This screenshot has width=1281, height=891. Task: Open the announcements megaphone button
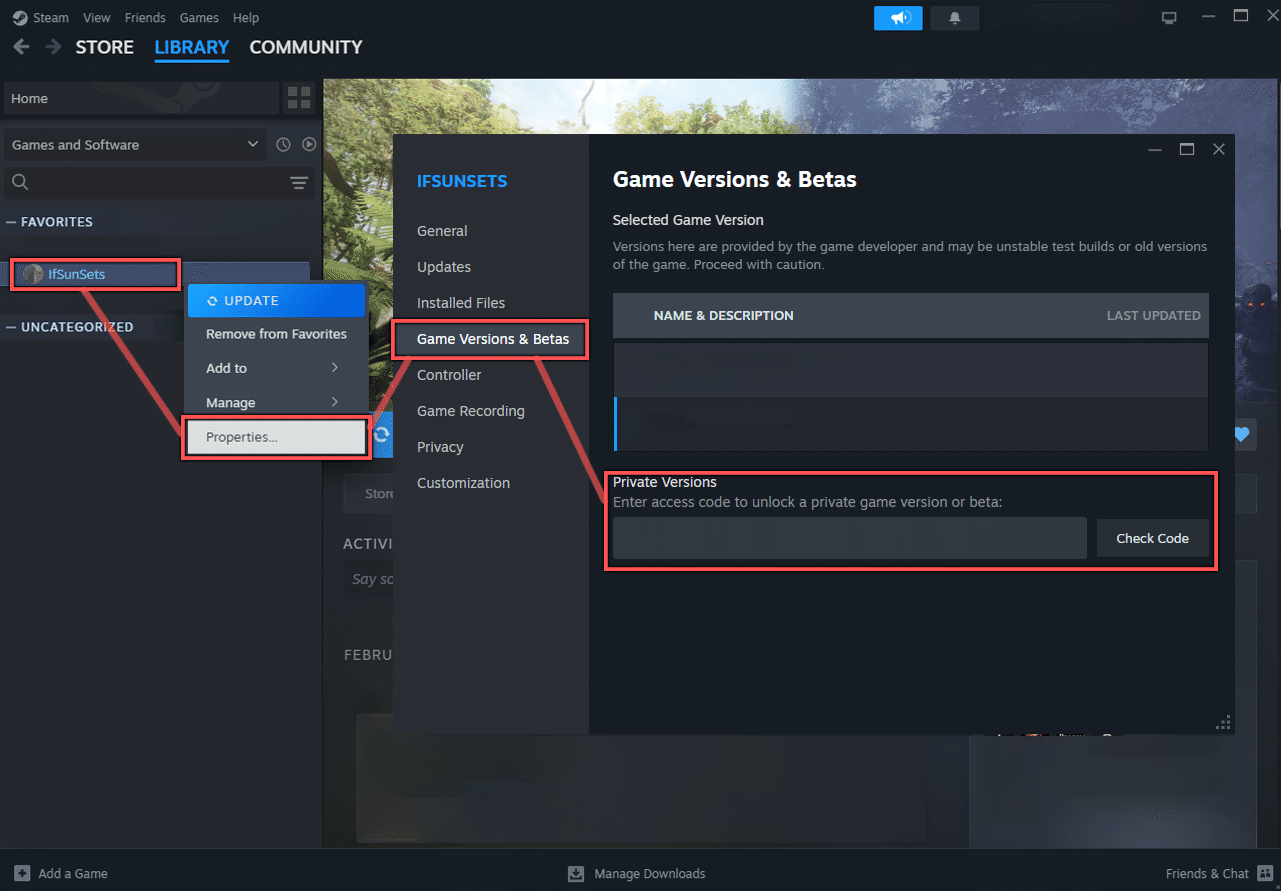(898, 18)
